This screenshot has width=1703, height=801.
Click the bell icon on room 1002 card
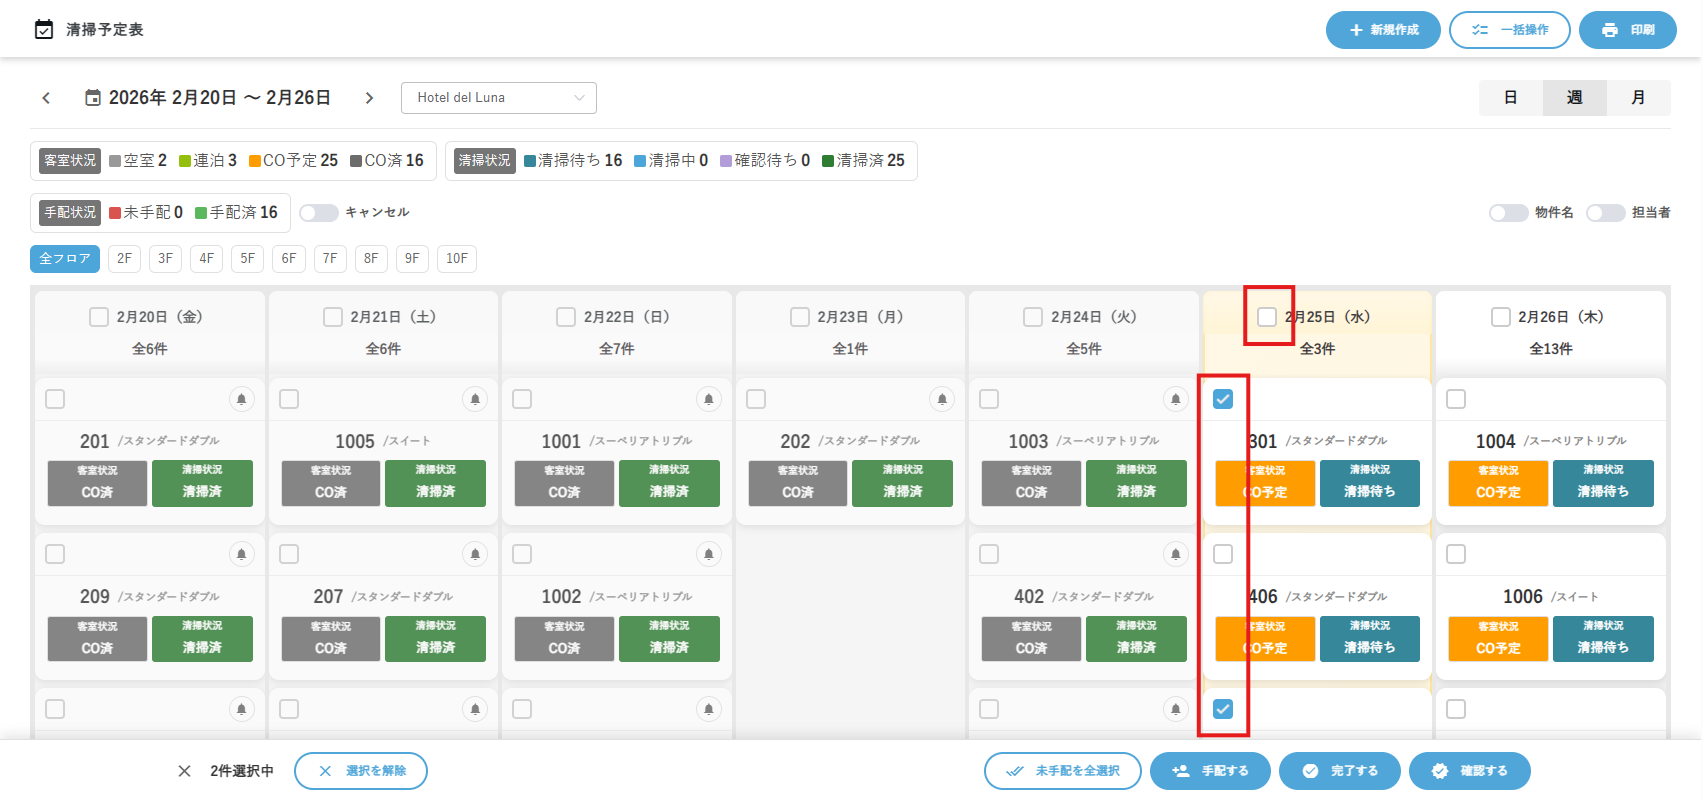(708, 554)
